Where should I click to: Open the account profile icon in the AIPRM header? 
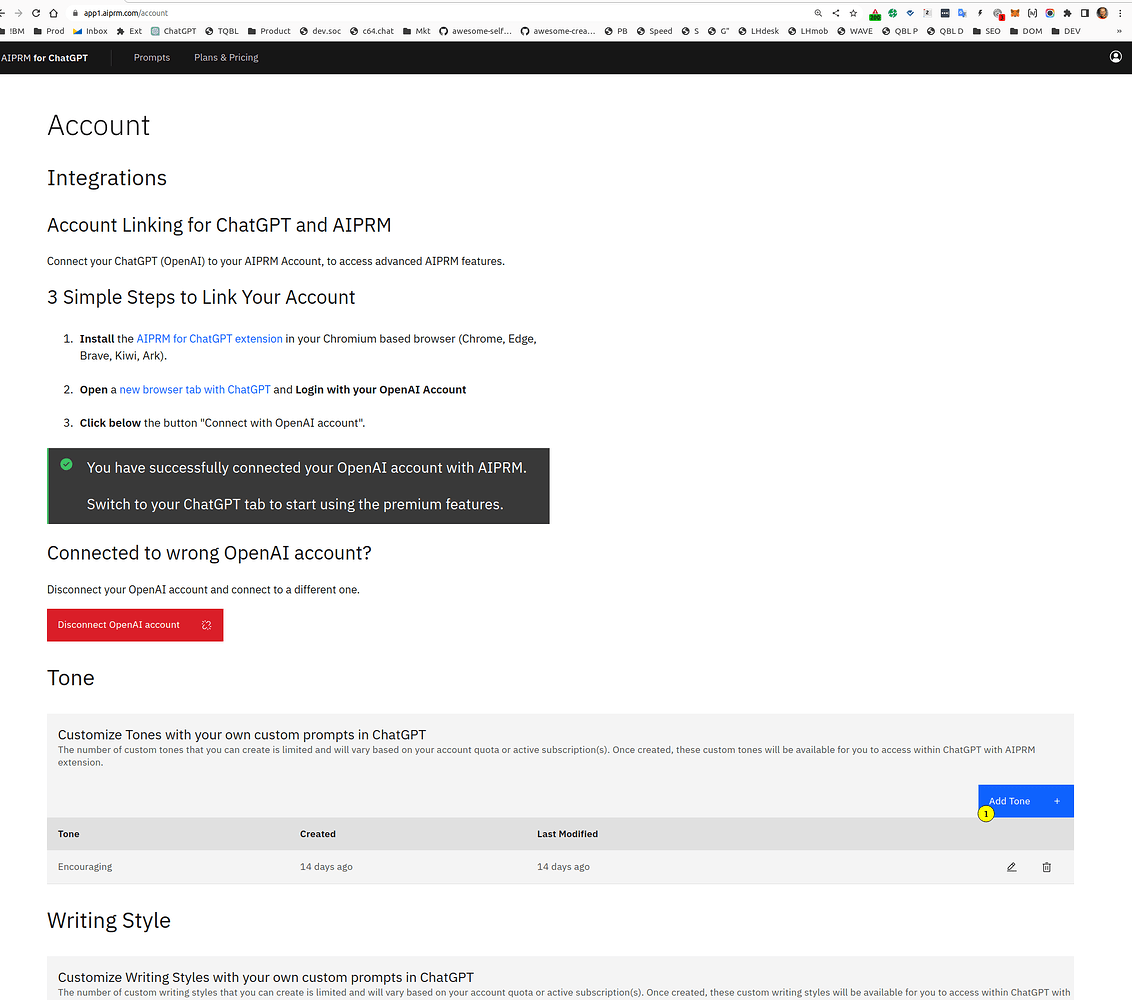1115,57
